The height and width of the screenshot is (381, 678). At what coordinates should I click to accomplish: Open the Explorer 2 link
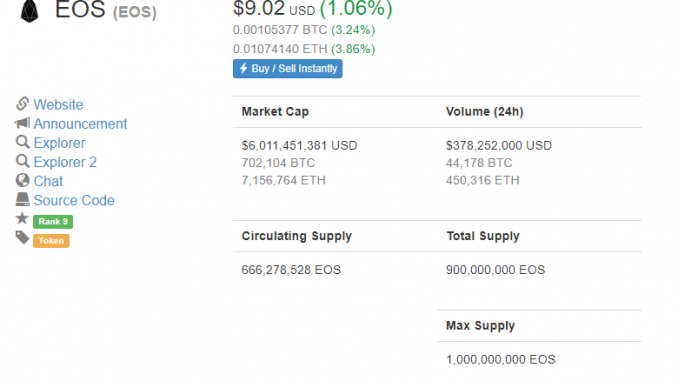[65, 162]
